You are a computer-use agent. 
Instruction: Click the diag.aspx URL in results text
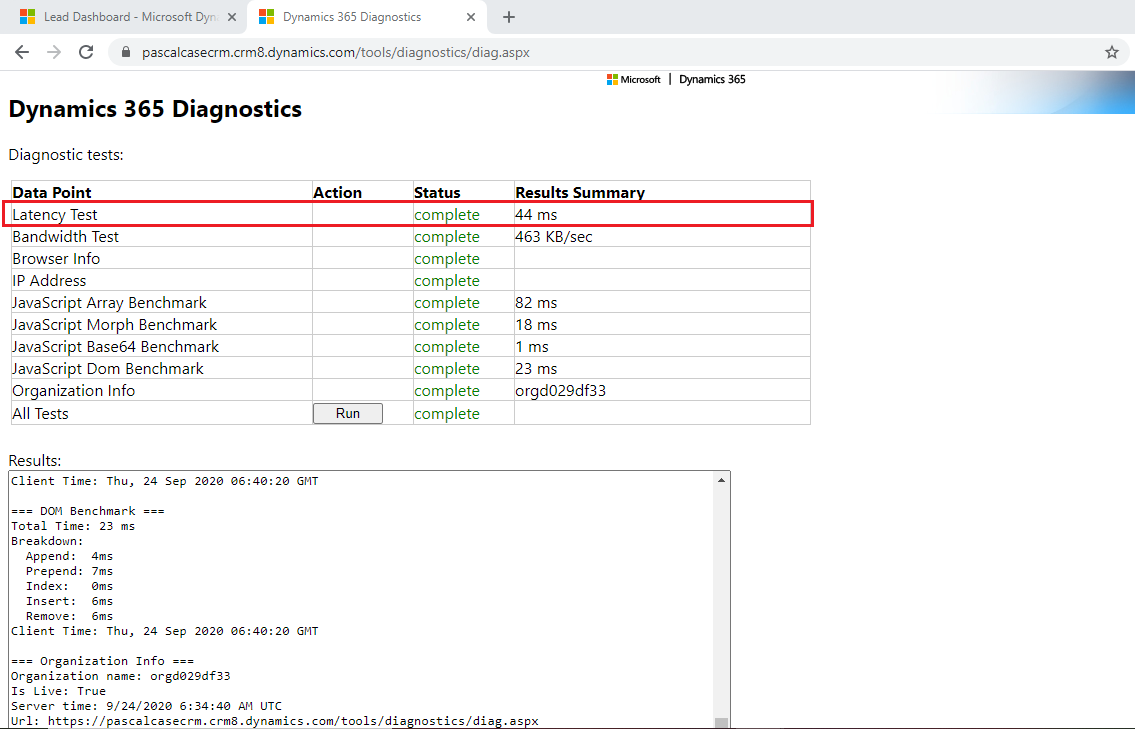click(292, 720)
